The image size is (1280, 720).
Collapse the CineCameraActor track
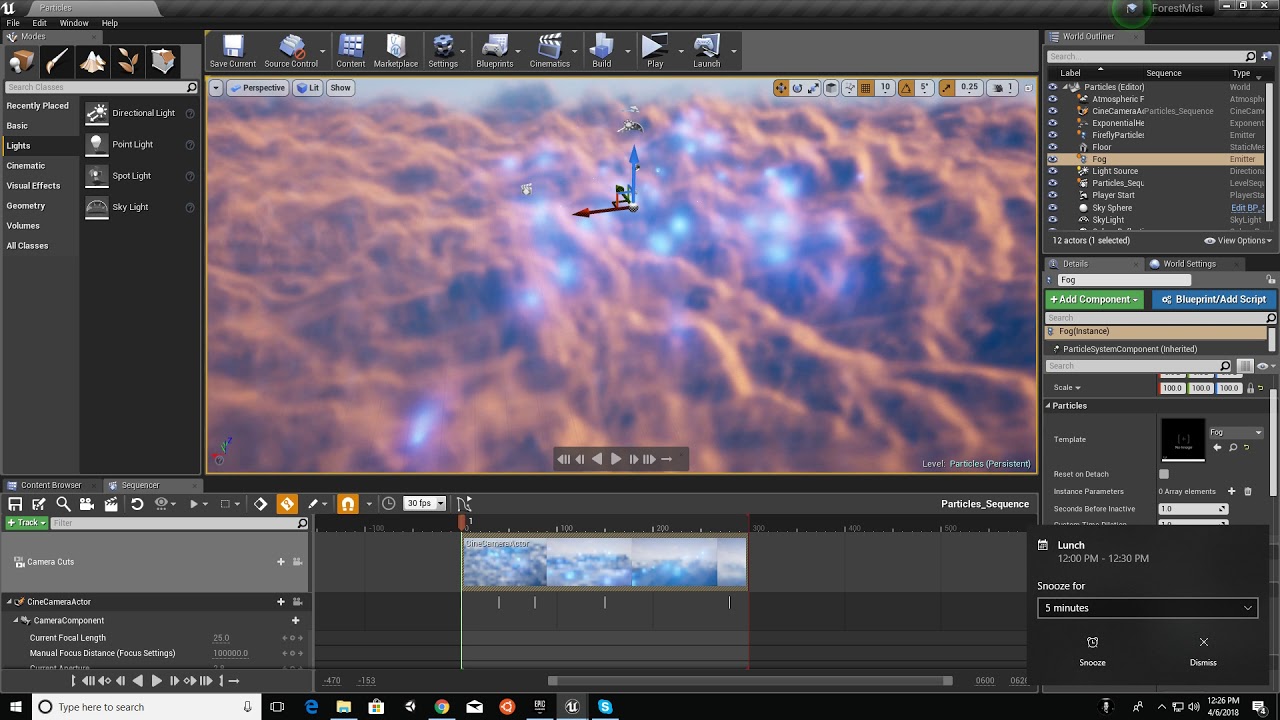9,602
